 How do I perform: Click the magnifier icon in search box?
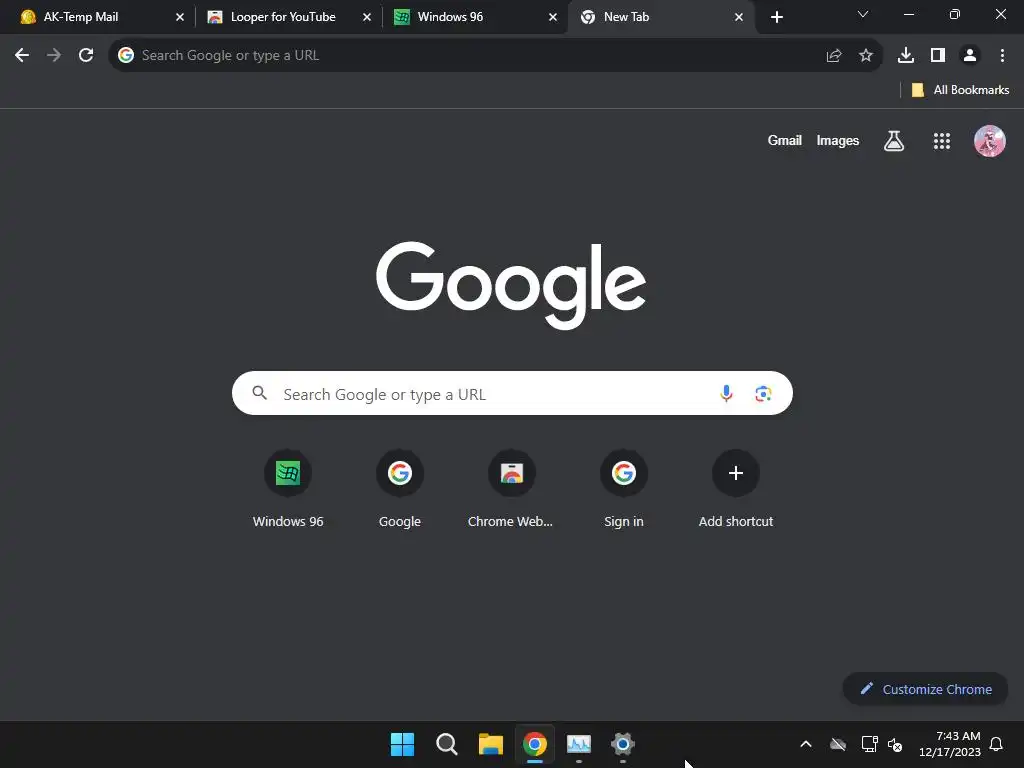(x=260, y=393)
